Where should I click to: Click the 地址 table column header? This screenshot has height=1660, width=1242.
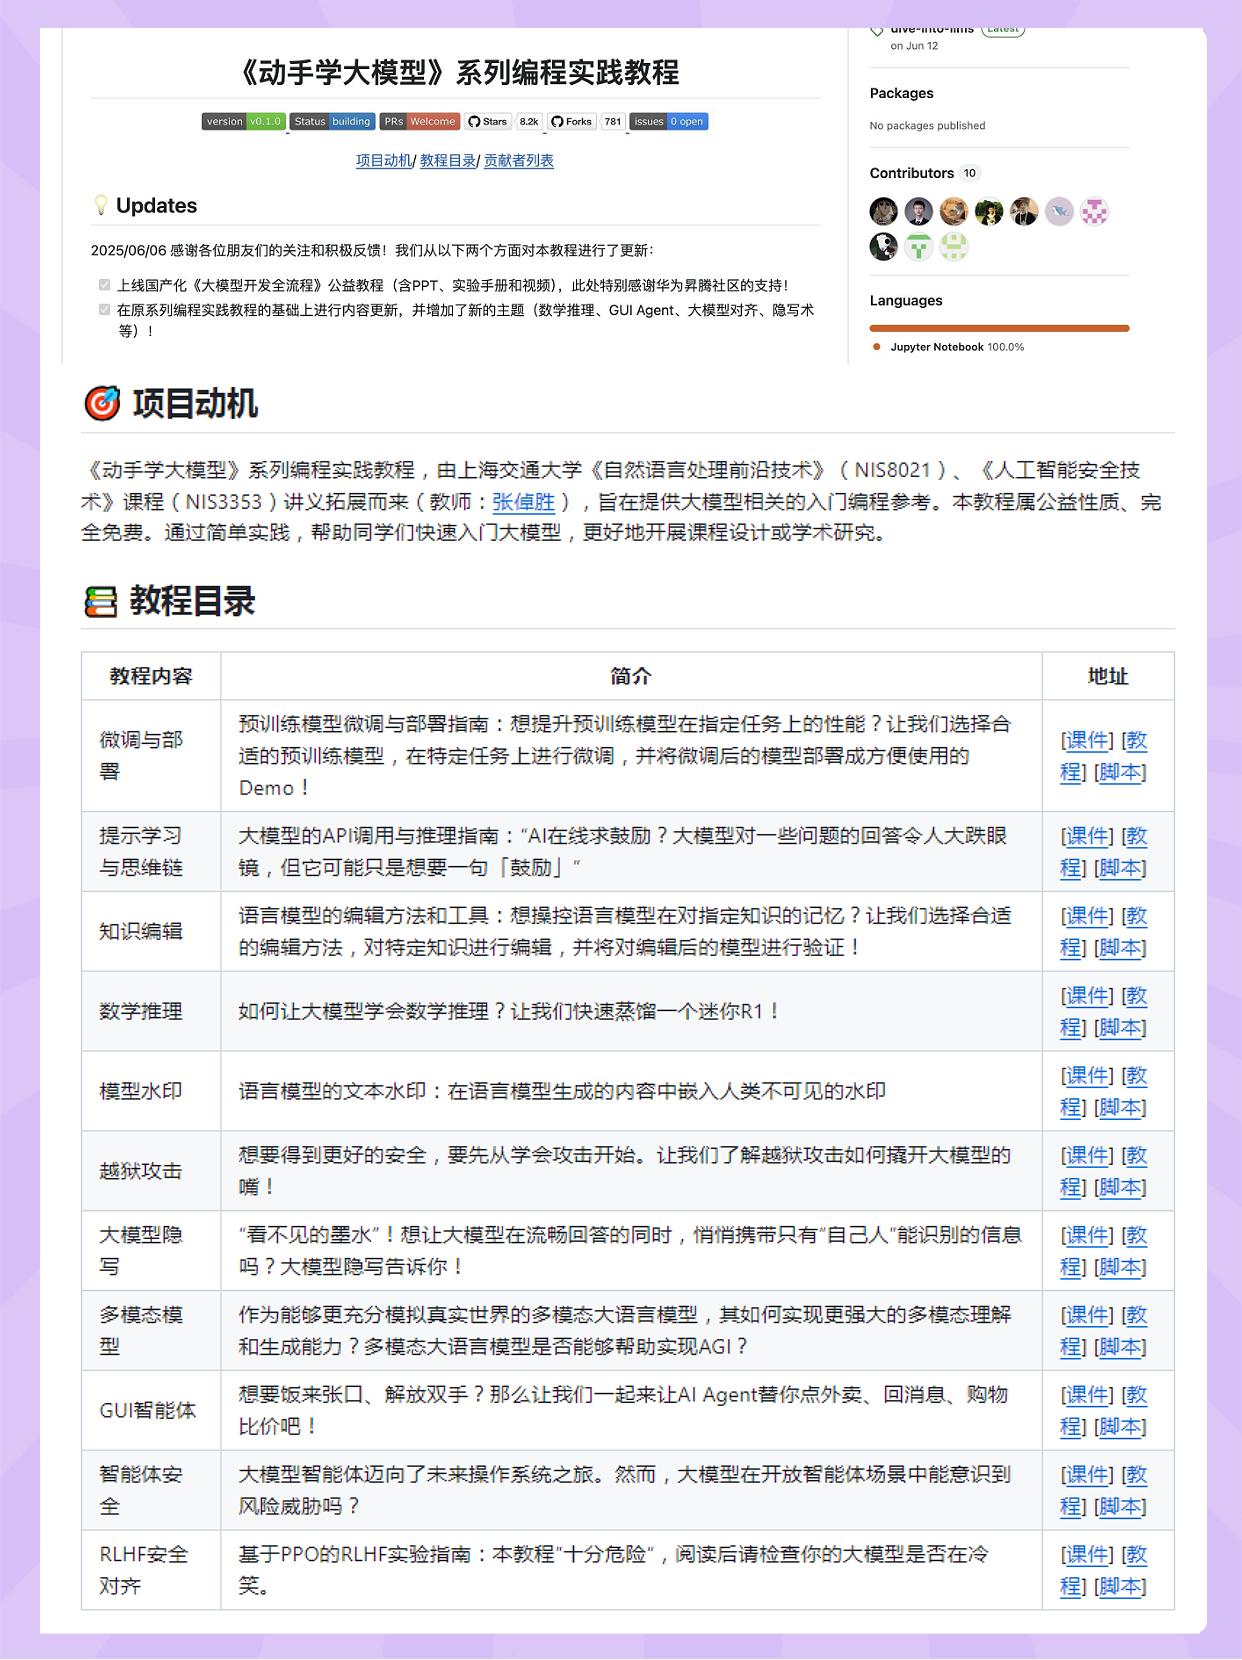click(1108, 676)
